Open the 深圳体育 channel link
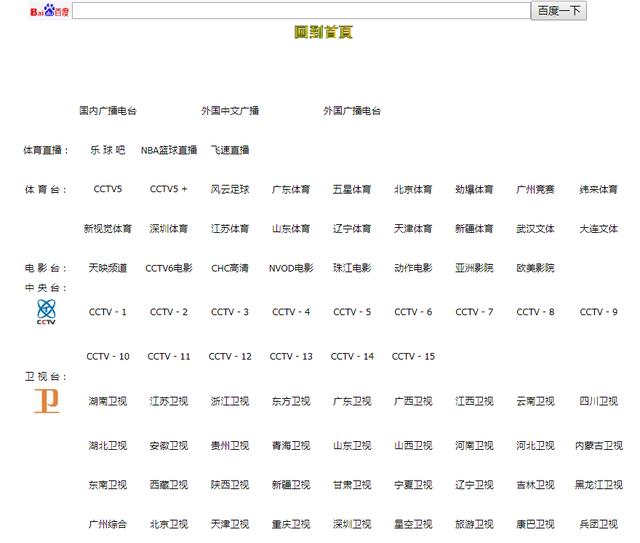The width and height of the screenshot is (640, 543). click(x=169, y=229)
